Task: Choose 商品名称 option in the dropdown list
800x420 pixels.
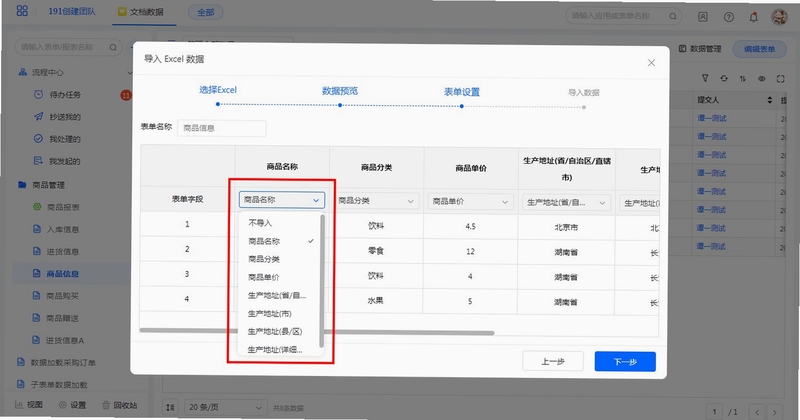Action: (264, 241)
